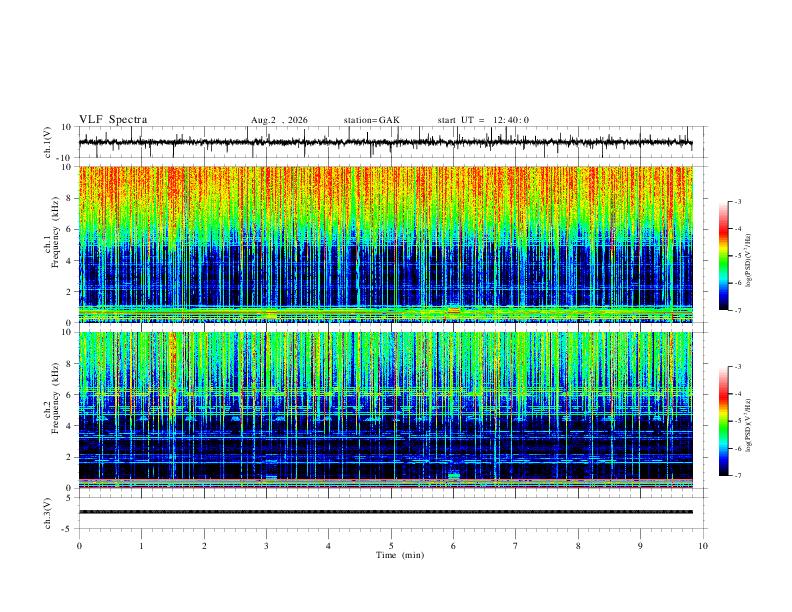The width and height of the screenshot is (792, 612).
Task: Click the ch.1 voltage waveform trace
Action: (x=385, y=142)
